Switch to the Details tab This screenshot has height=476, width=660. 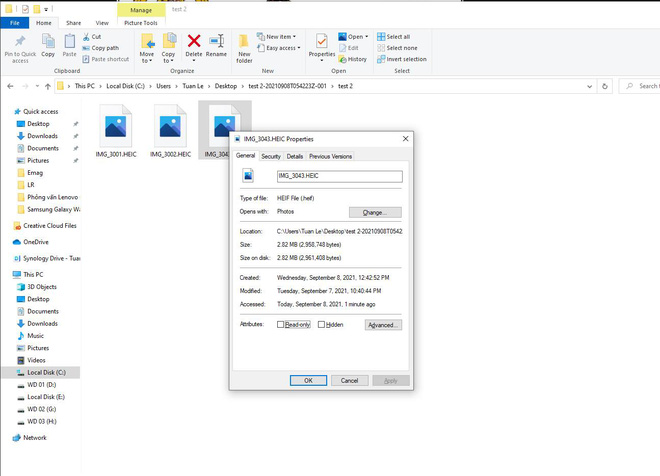(295, 156)
